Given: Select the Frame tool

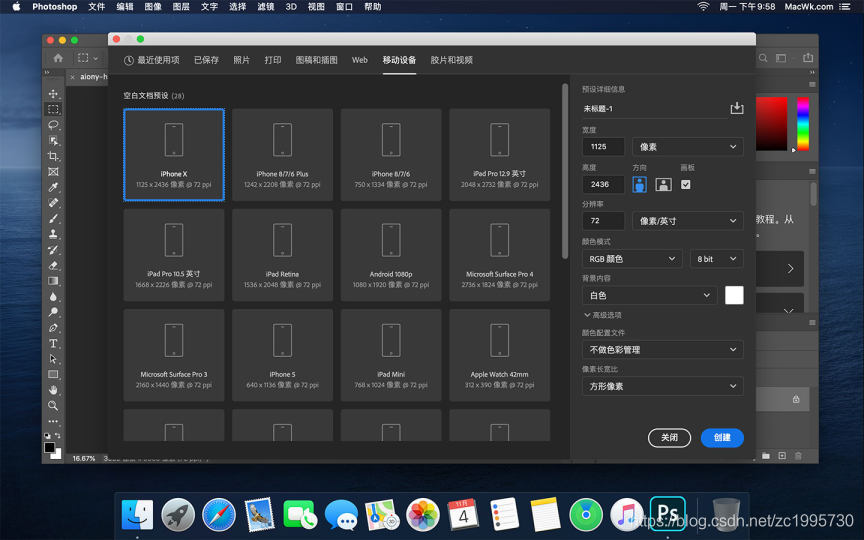Looking at the screenshot, I should tap(53, 171).
